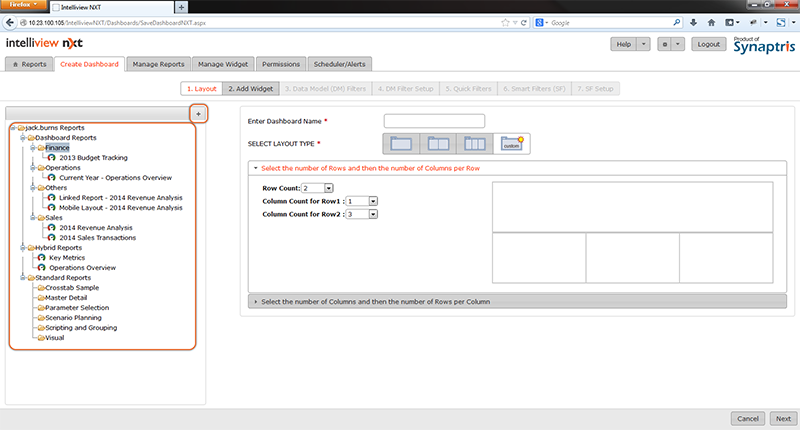Click Master Detail folder icon

[41, 298]
